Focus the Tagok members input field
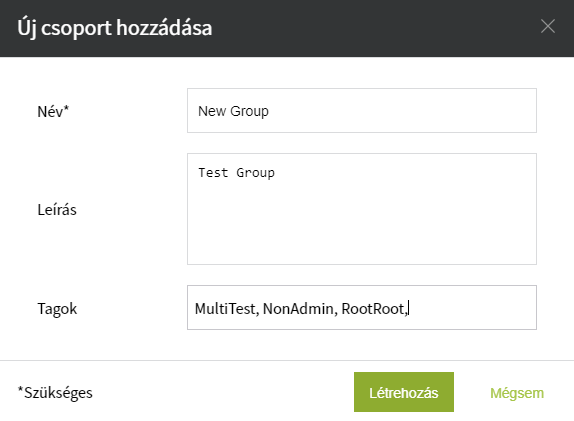Viewport: 574px width, 421px height. point(362,308)
